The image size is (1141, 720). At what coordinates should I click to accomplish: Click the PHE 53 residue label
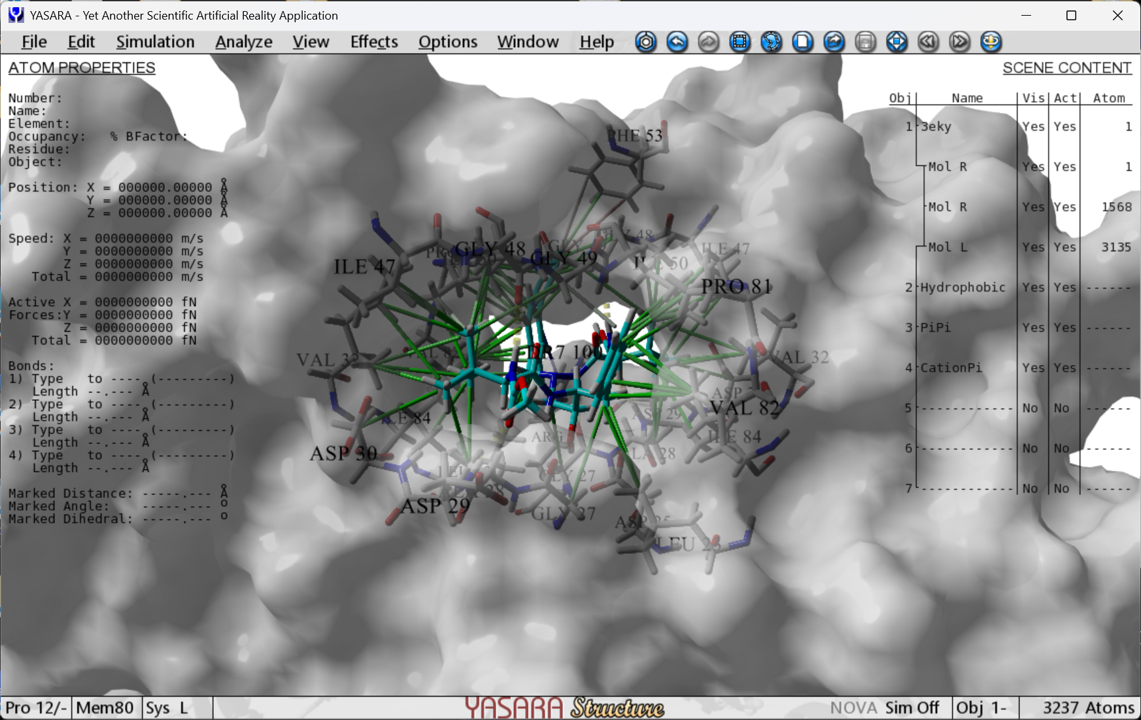[x=635, y=135]
